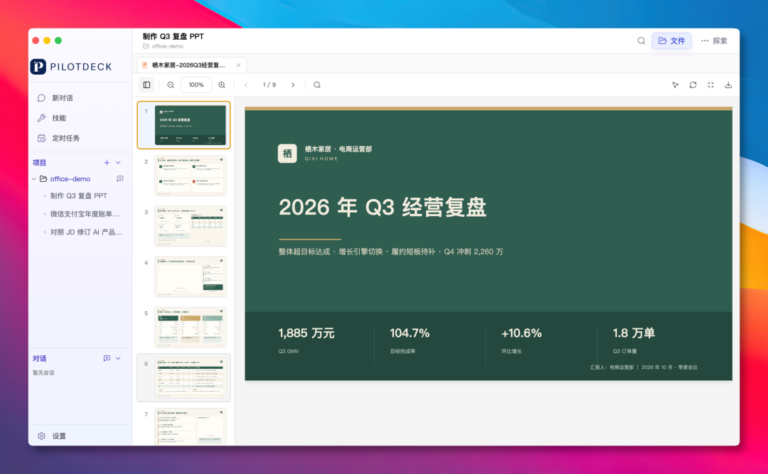The width and height of the screenshot is (768, 474).
Task: Click the 1,885 万元 GMV figure
Action: click(306, 333)
